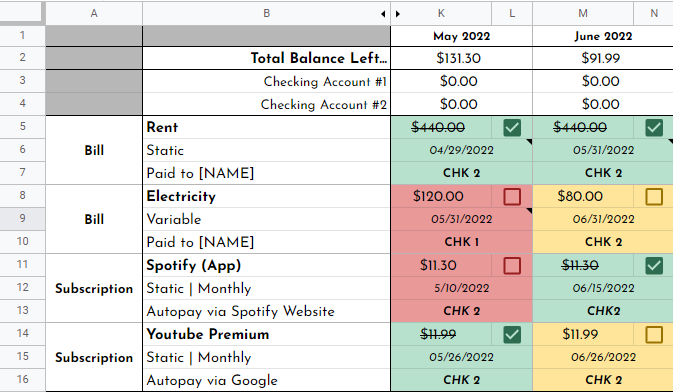The height and width of the screenshot is (392, 673).
Task: Expand hidden columns with right arrow
Action: [398, 14]
